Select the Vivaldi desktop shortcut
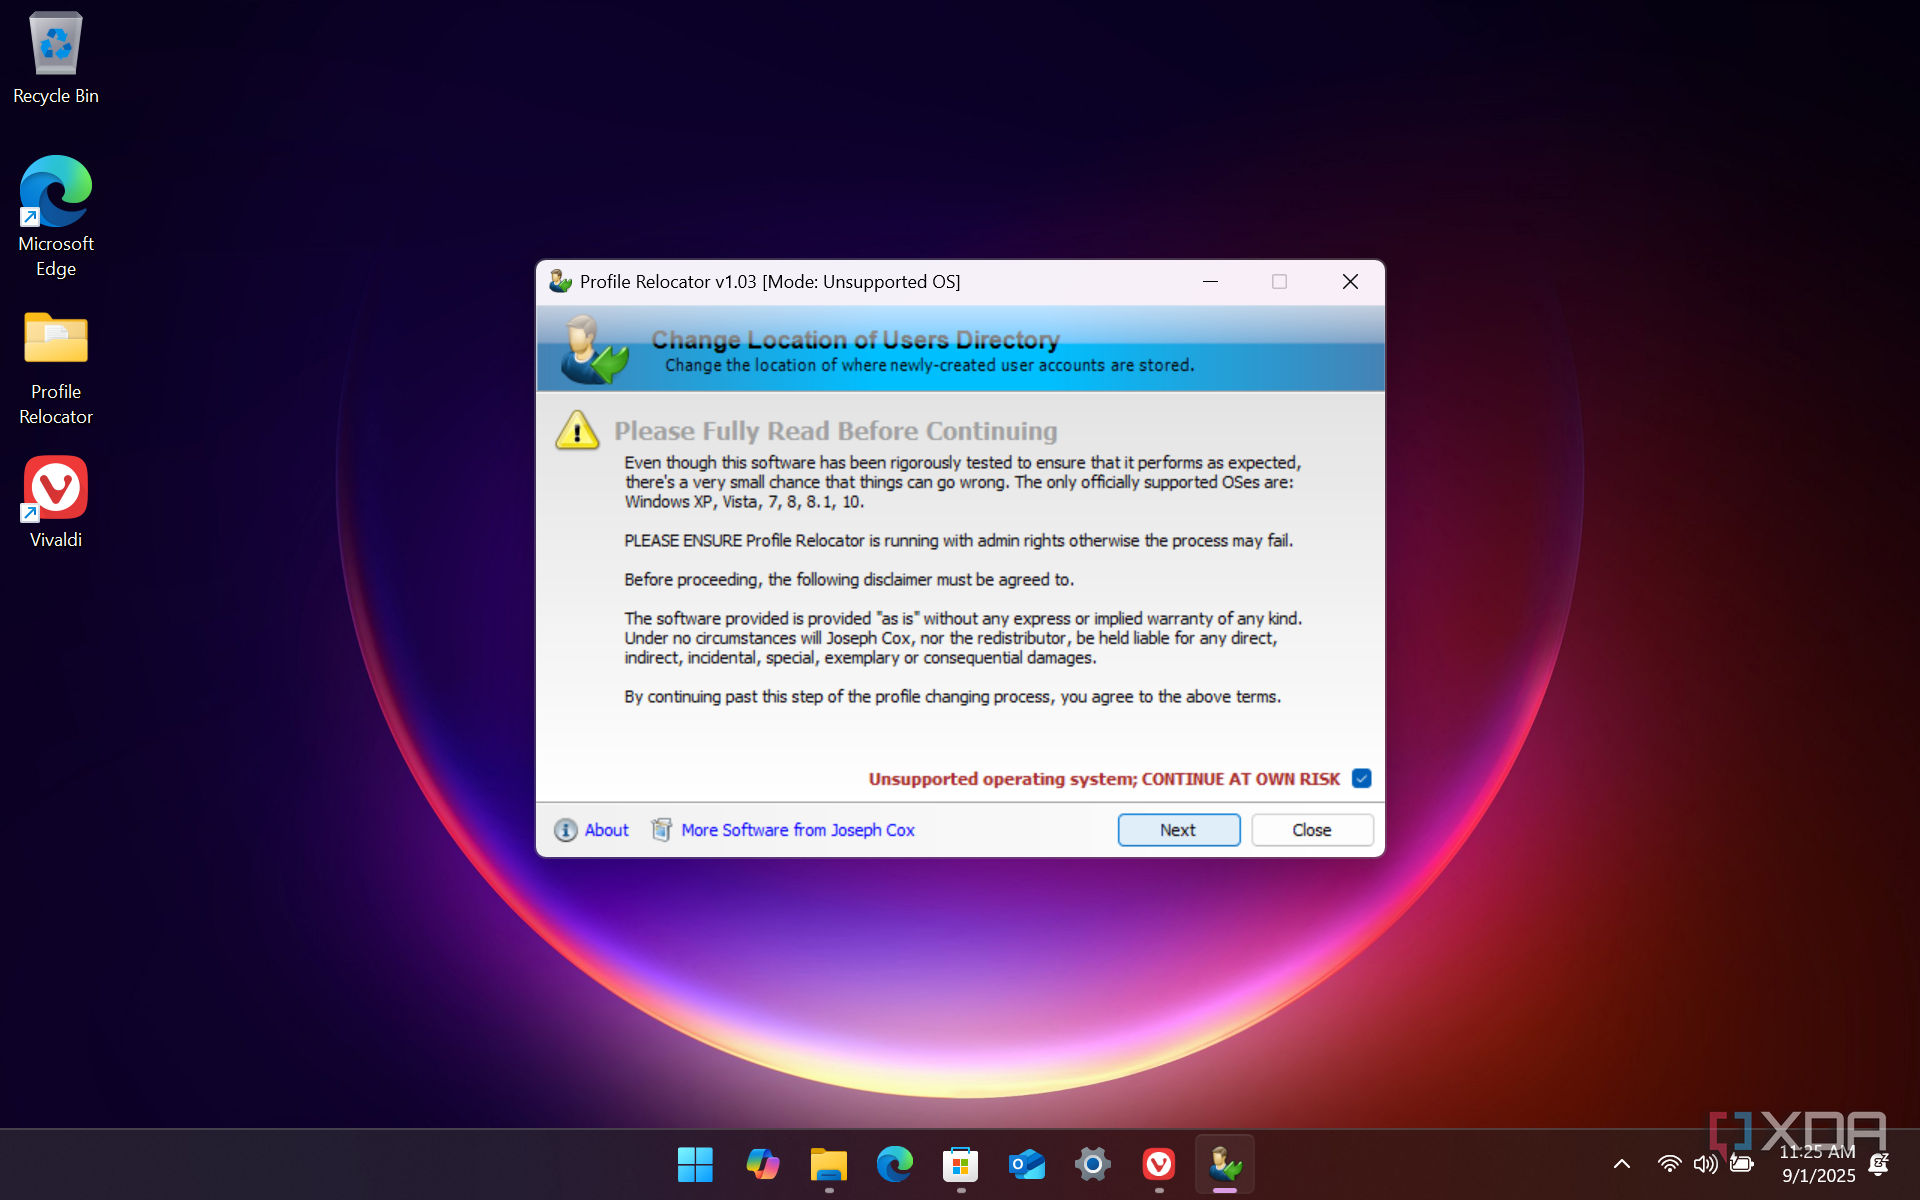The height and width of the screenshot is (1200, 1920). click(x=56, y=502)
